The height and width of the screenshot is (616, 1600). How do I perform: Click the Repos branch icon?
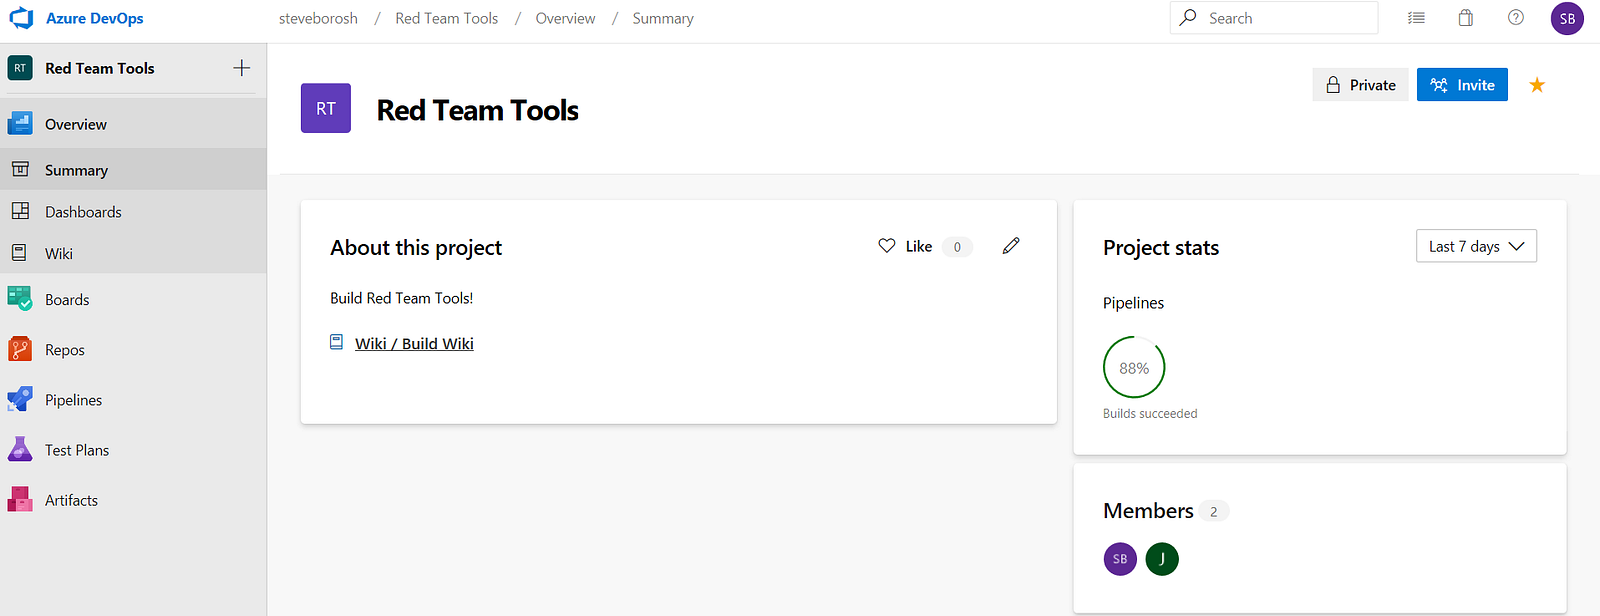coord(20,348)
